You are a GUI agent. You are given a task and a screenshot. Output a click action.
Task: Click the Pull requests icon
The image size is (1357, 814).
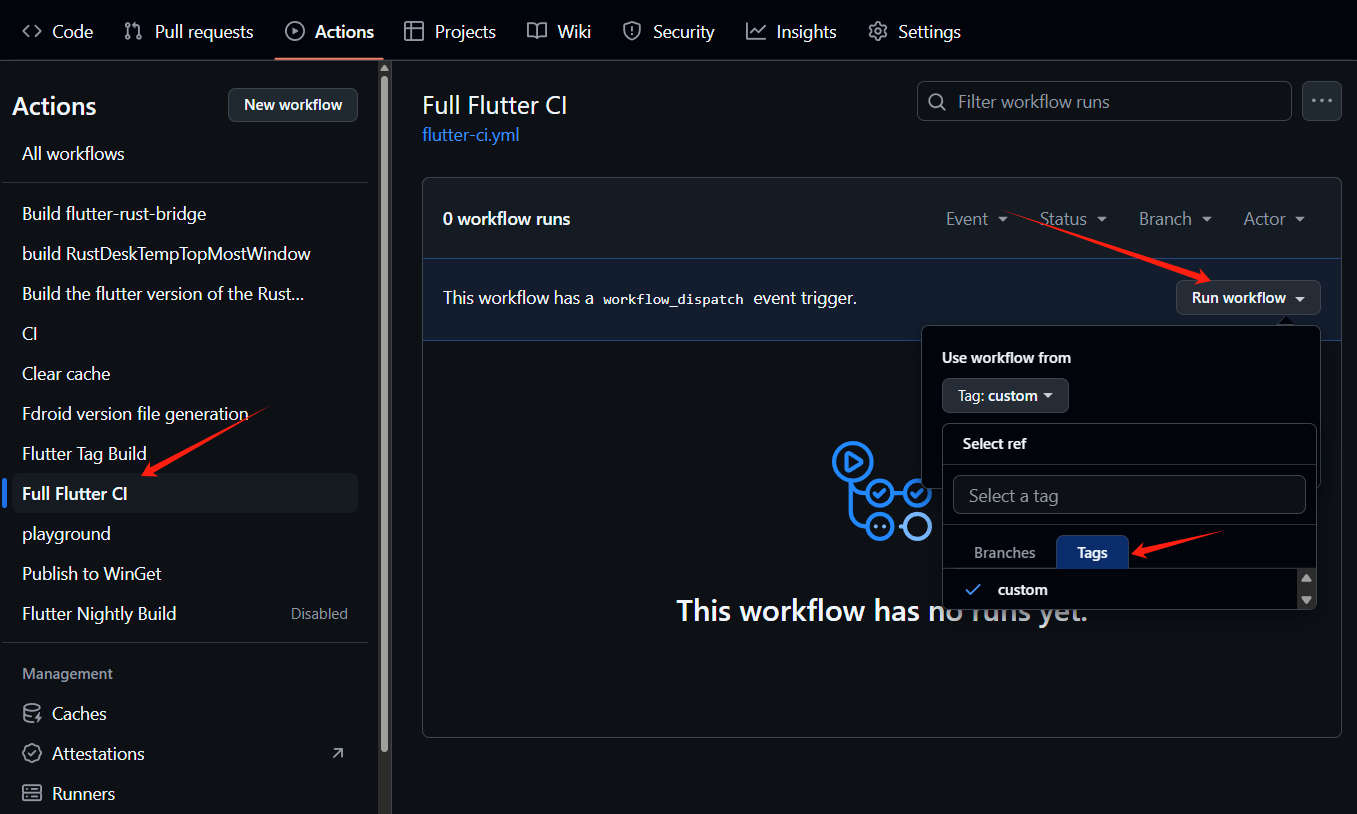click(x=133, y=32)
